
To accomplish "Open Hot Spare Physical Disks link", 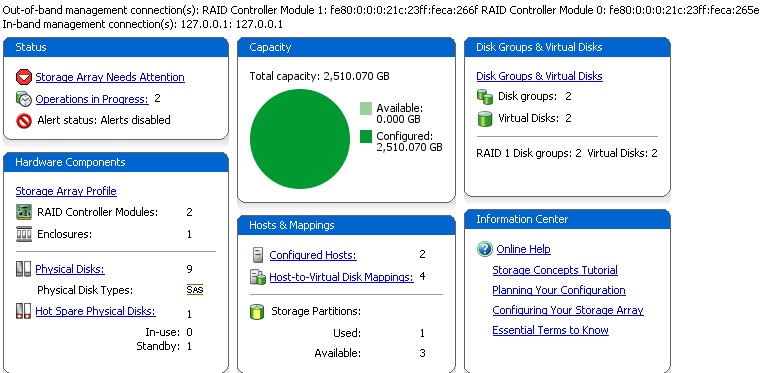I will [96, 311].
